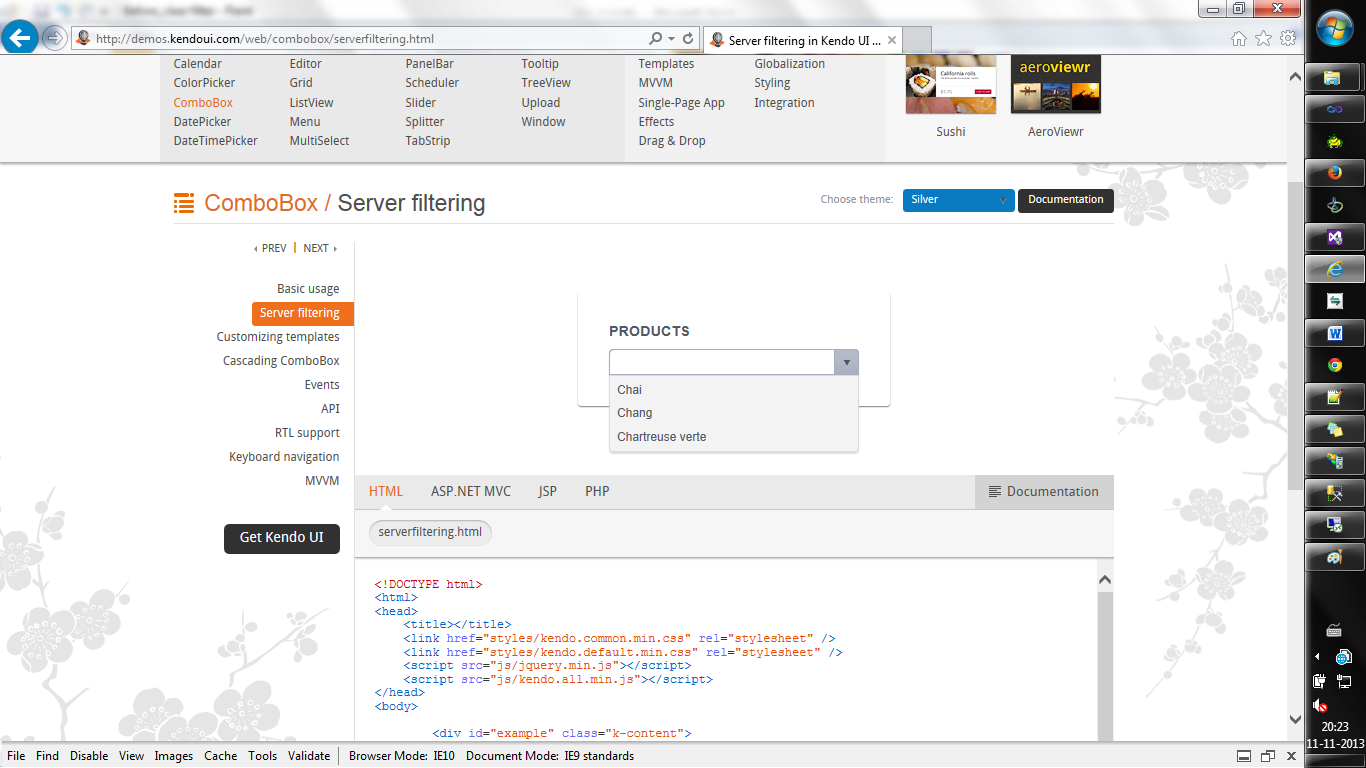Open Visual Studio from the taskbar

coord(1334,237)
